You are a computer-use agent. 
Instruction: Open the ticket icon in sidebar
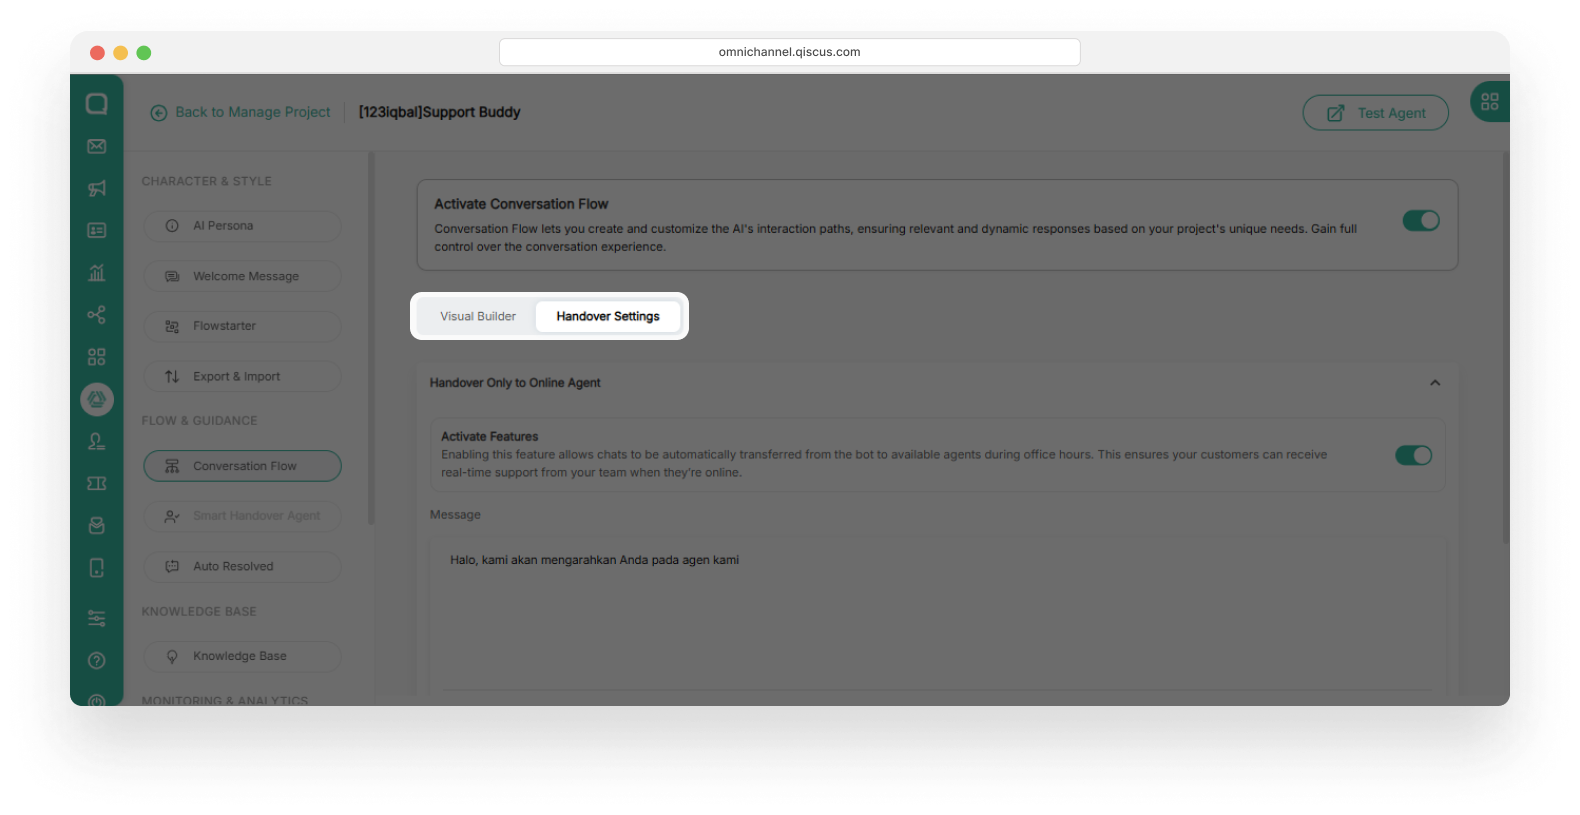[x=97, y=484]
